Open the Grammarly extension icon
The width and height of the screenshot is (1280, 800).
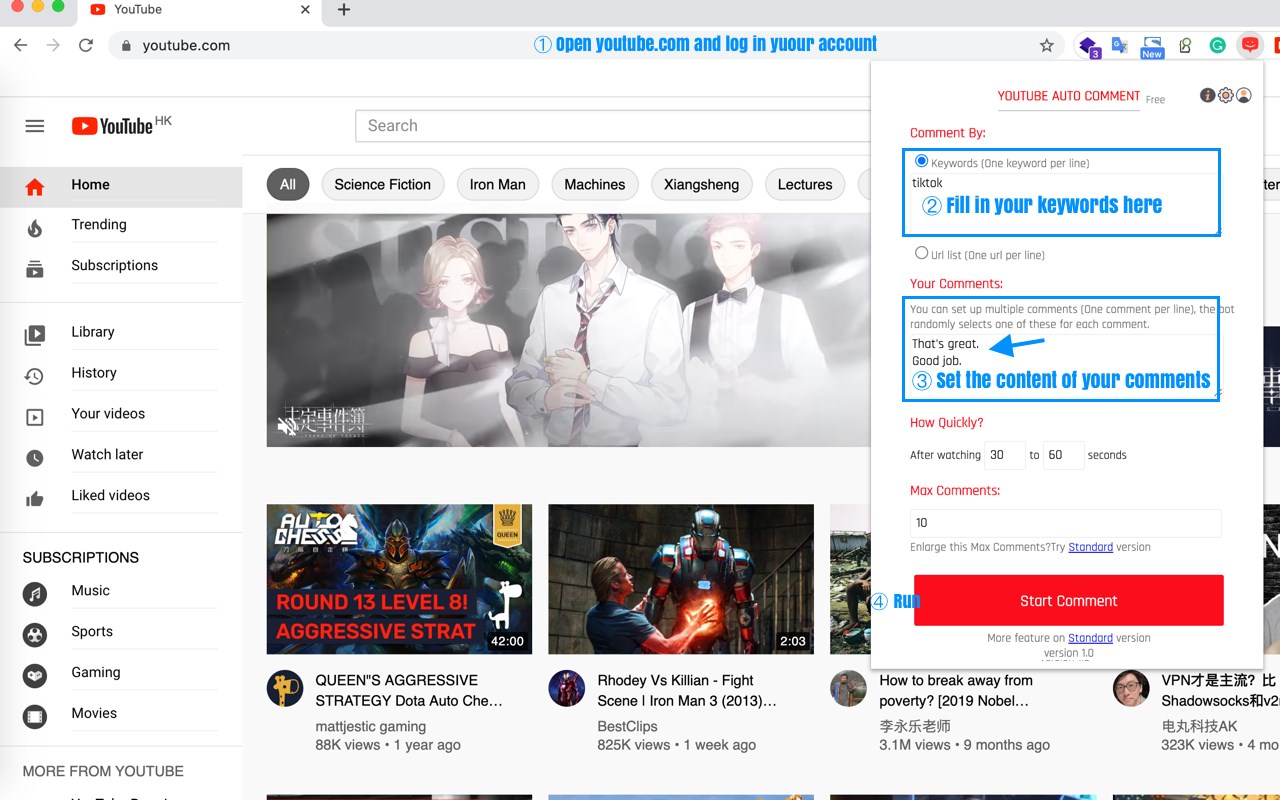1217,45
